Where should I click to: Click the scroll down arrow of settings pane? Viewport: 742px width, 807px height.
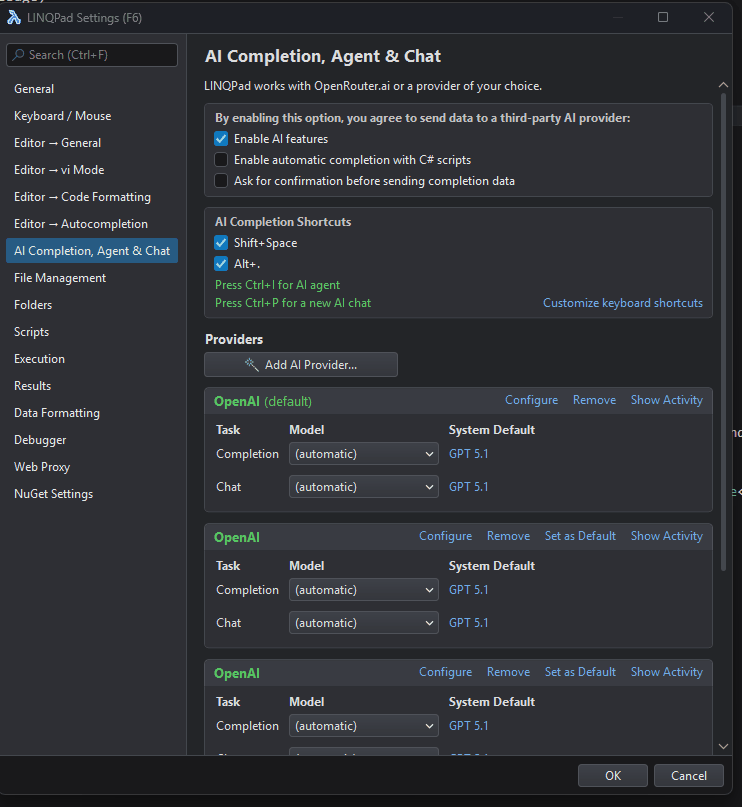coord(723,746)
